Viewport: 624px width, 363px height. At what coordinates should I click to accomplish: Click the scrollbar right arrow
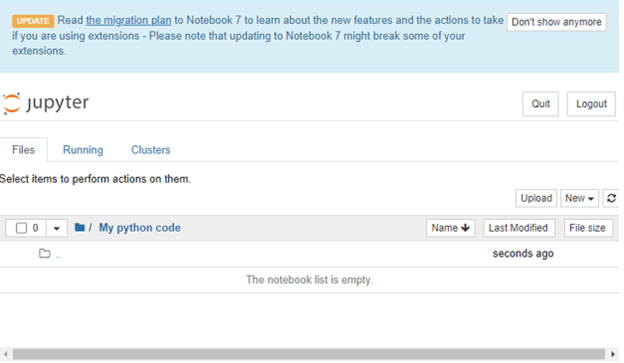(x=613, y=354)
